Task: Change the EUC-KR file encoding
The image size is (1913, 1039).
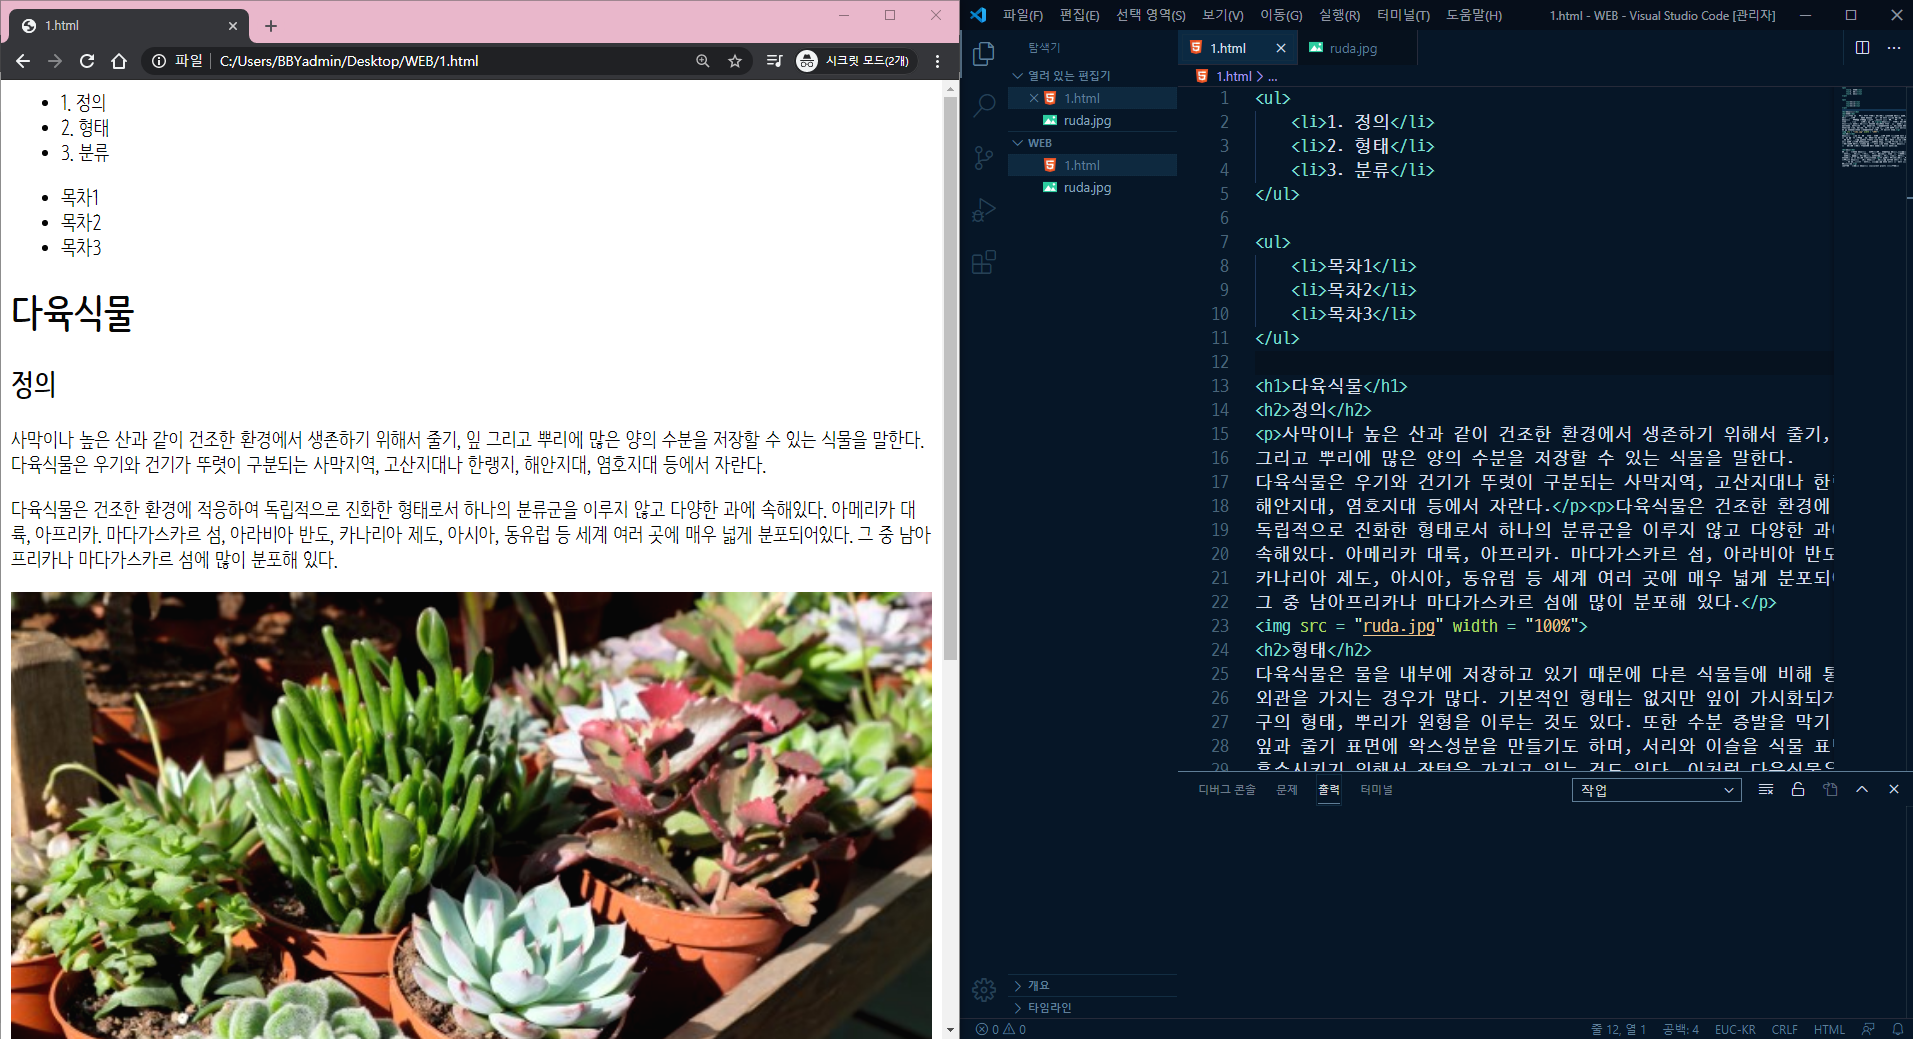Action: 1735,1029
